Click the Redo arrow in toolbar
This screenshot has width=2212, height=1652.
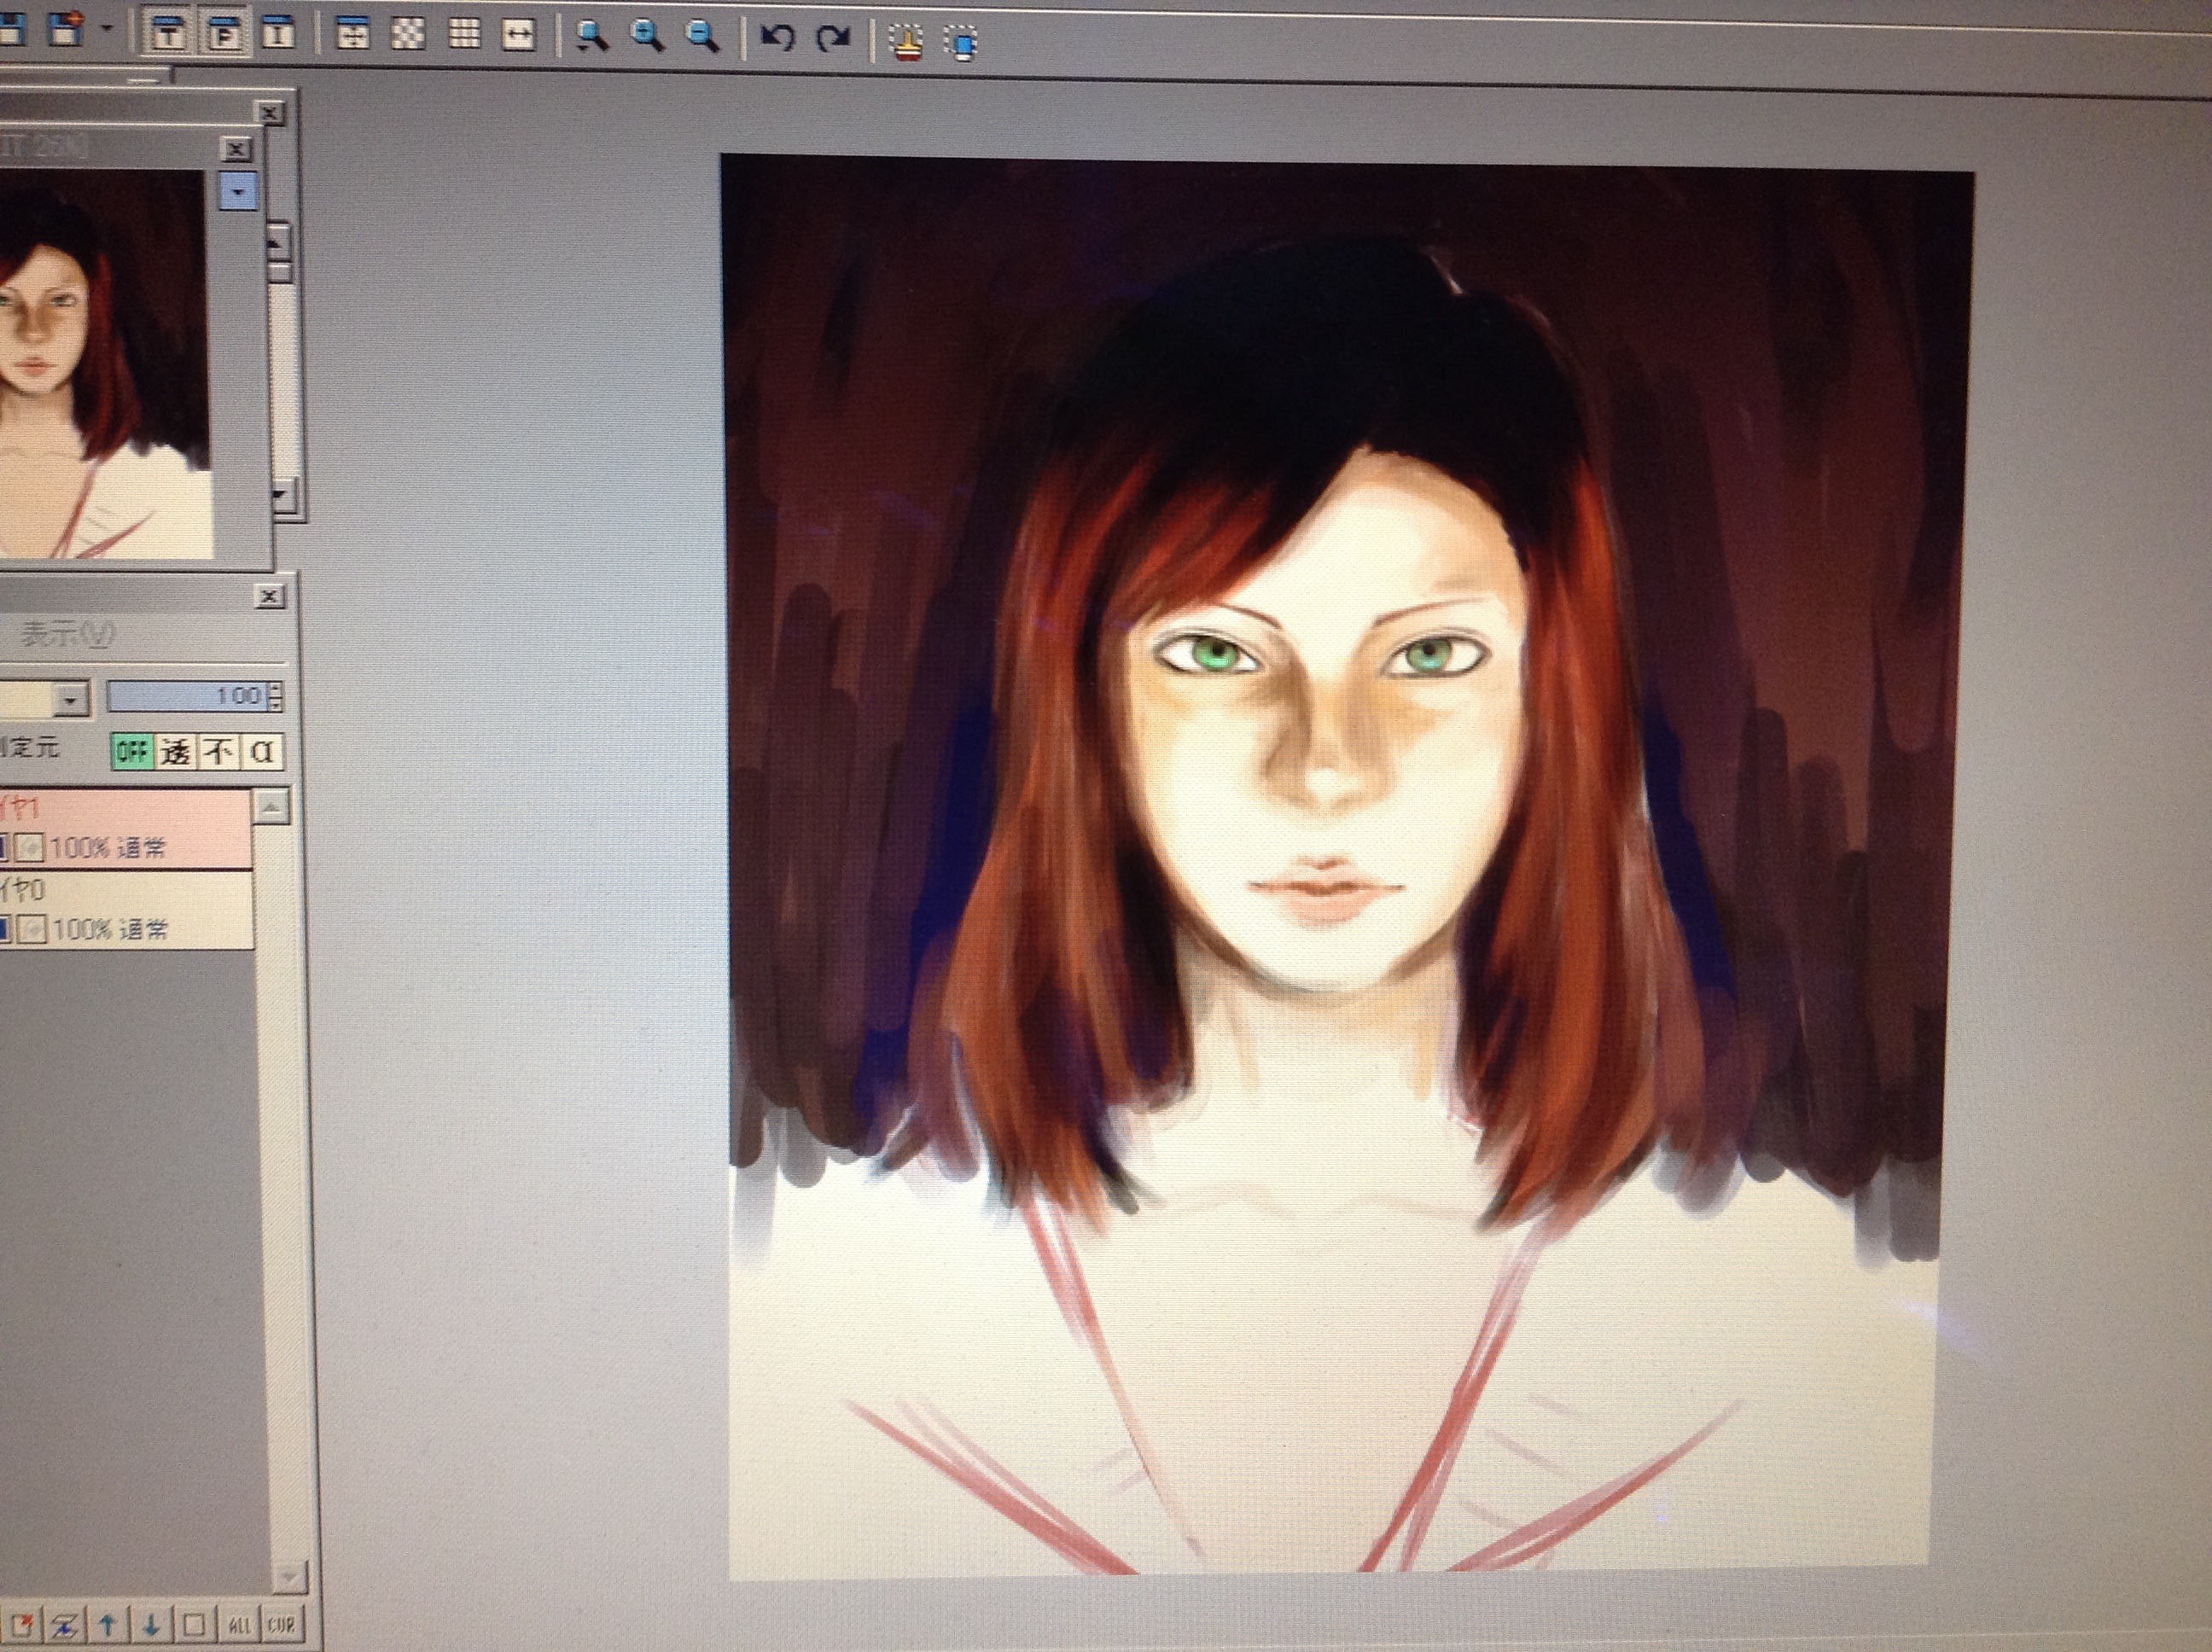pyautogui.click(x=832, y=39)
